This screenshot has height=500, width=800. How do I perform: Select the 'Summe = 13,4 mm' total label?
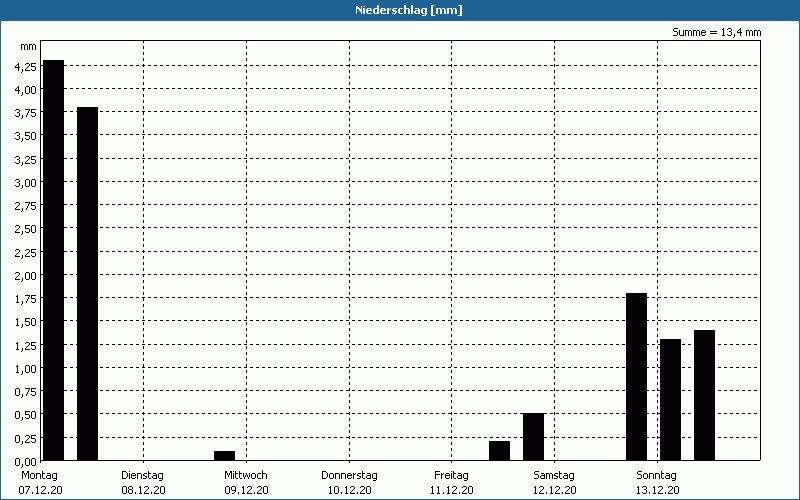716,32
